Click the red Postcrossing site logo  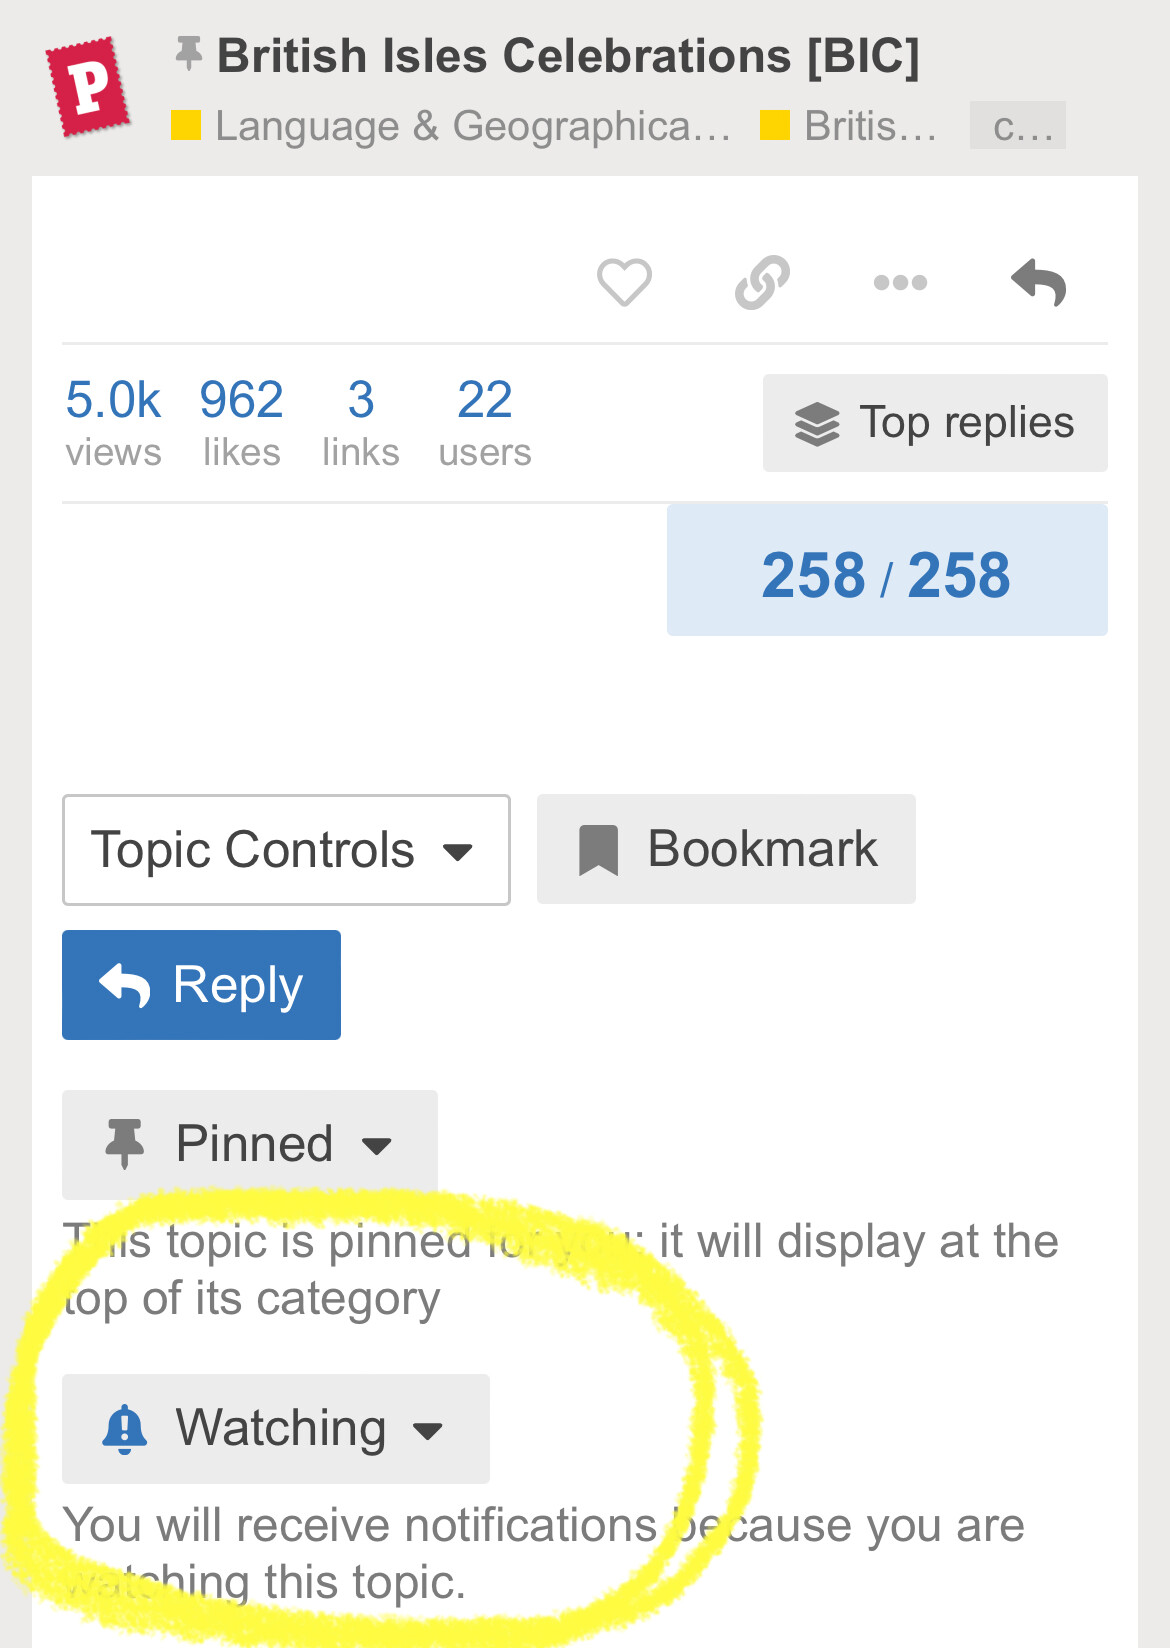[88, 86]
